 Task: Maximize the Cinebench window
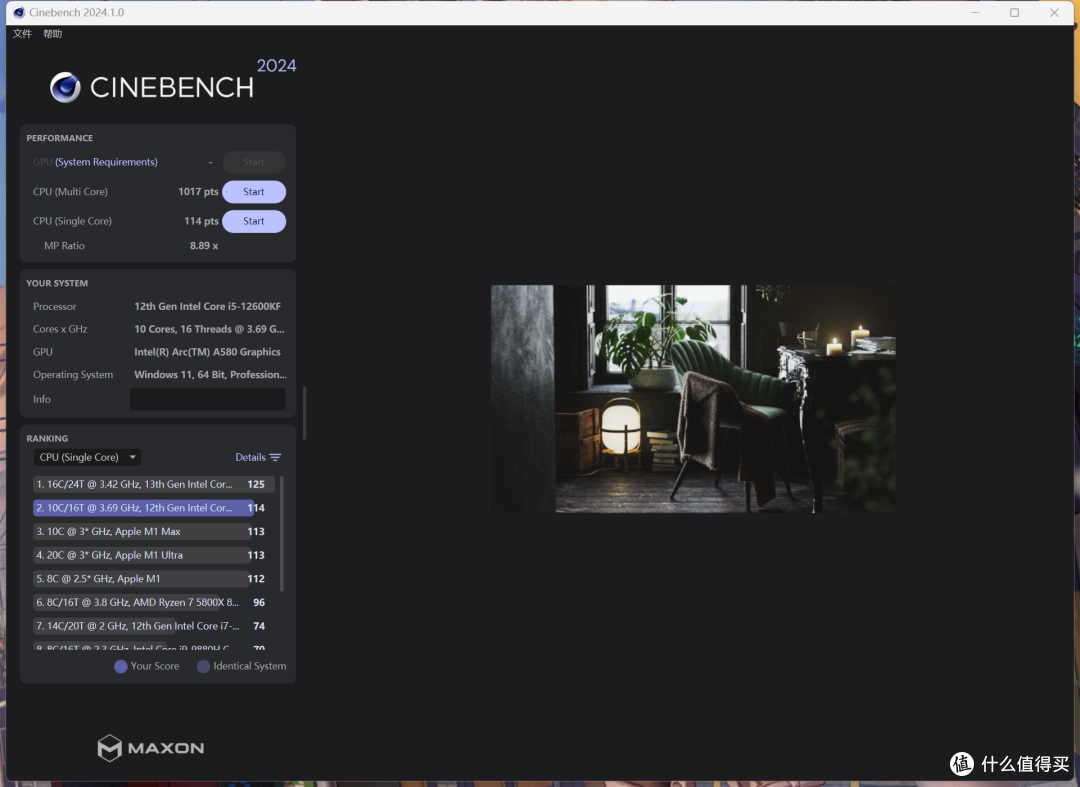click(x=1015, y=12)
